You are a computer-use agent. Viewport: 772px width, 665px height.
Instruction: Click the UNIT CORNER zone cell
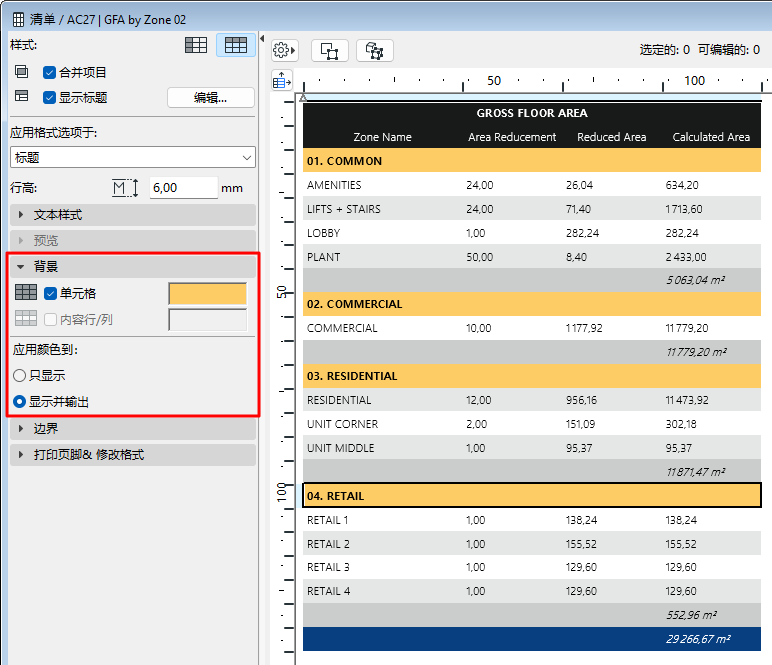[342, 423]
